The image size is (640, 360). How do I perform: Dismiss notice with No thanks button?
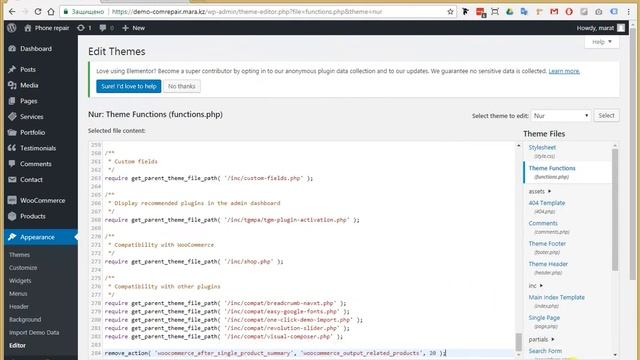pos(182,86)
